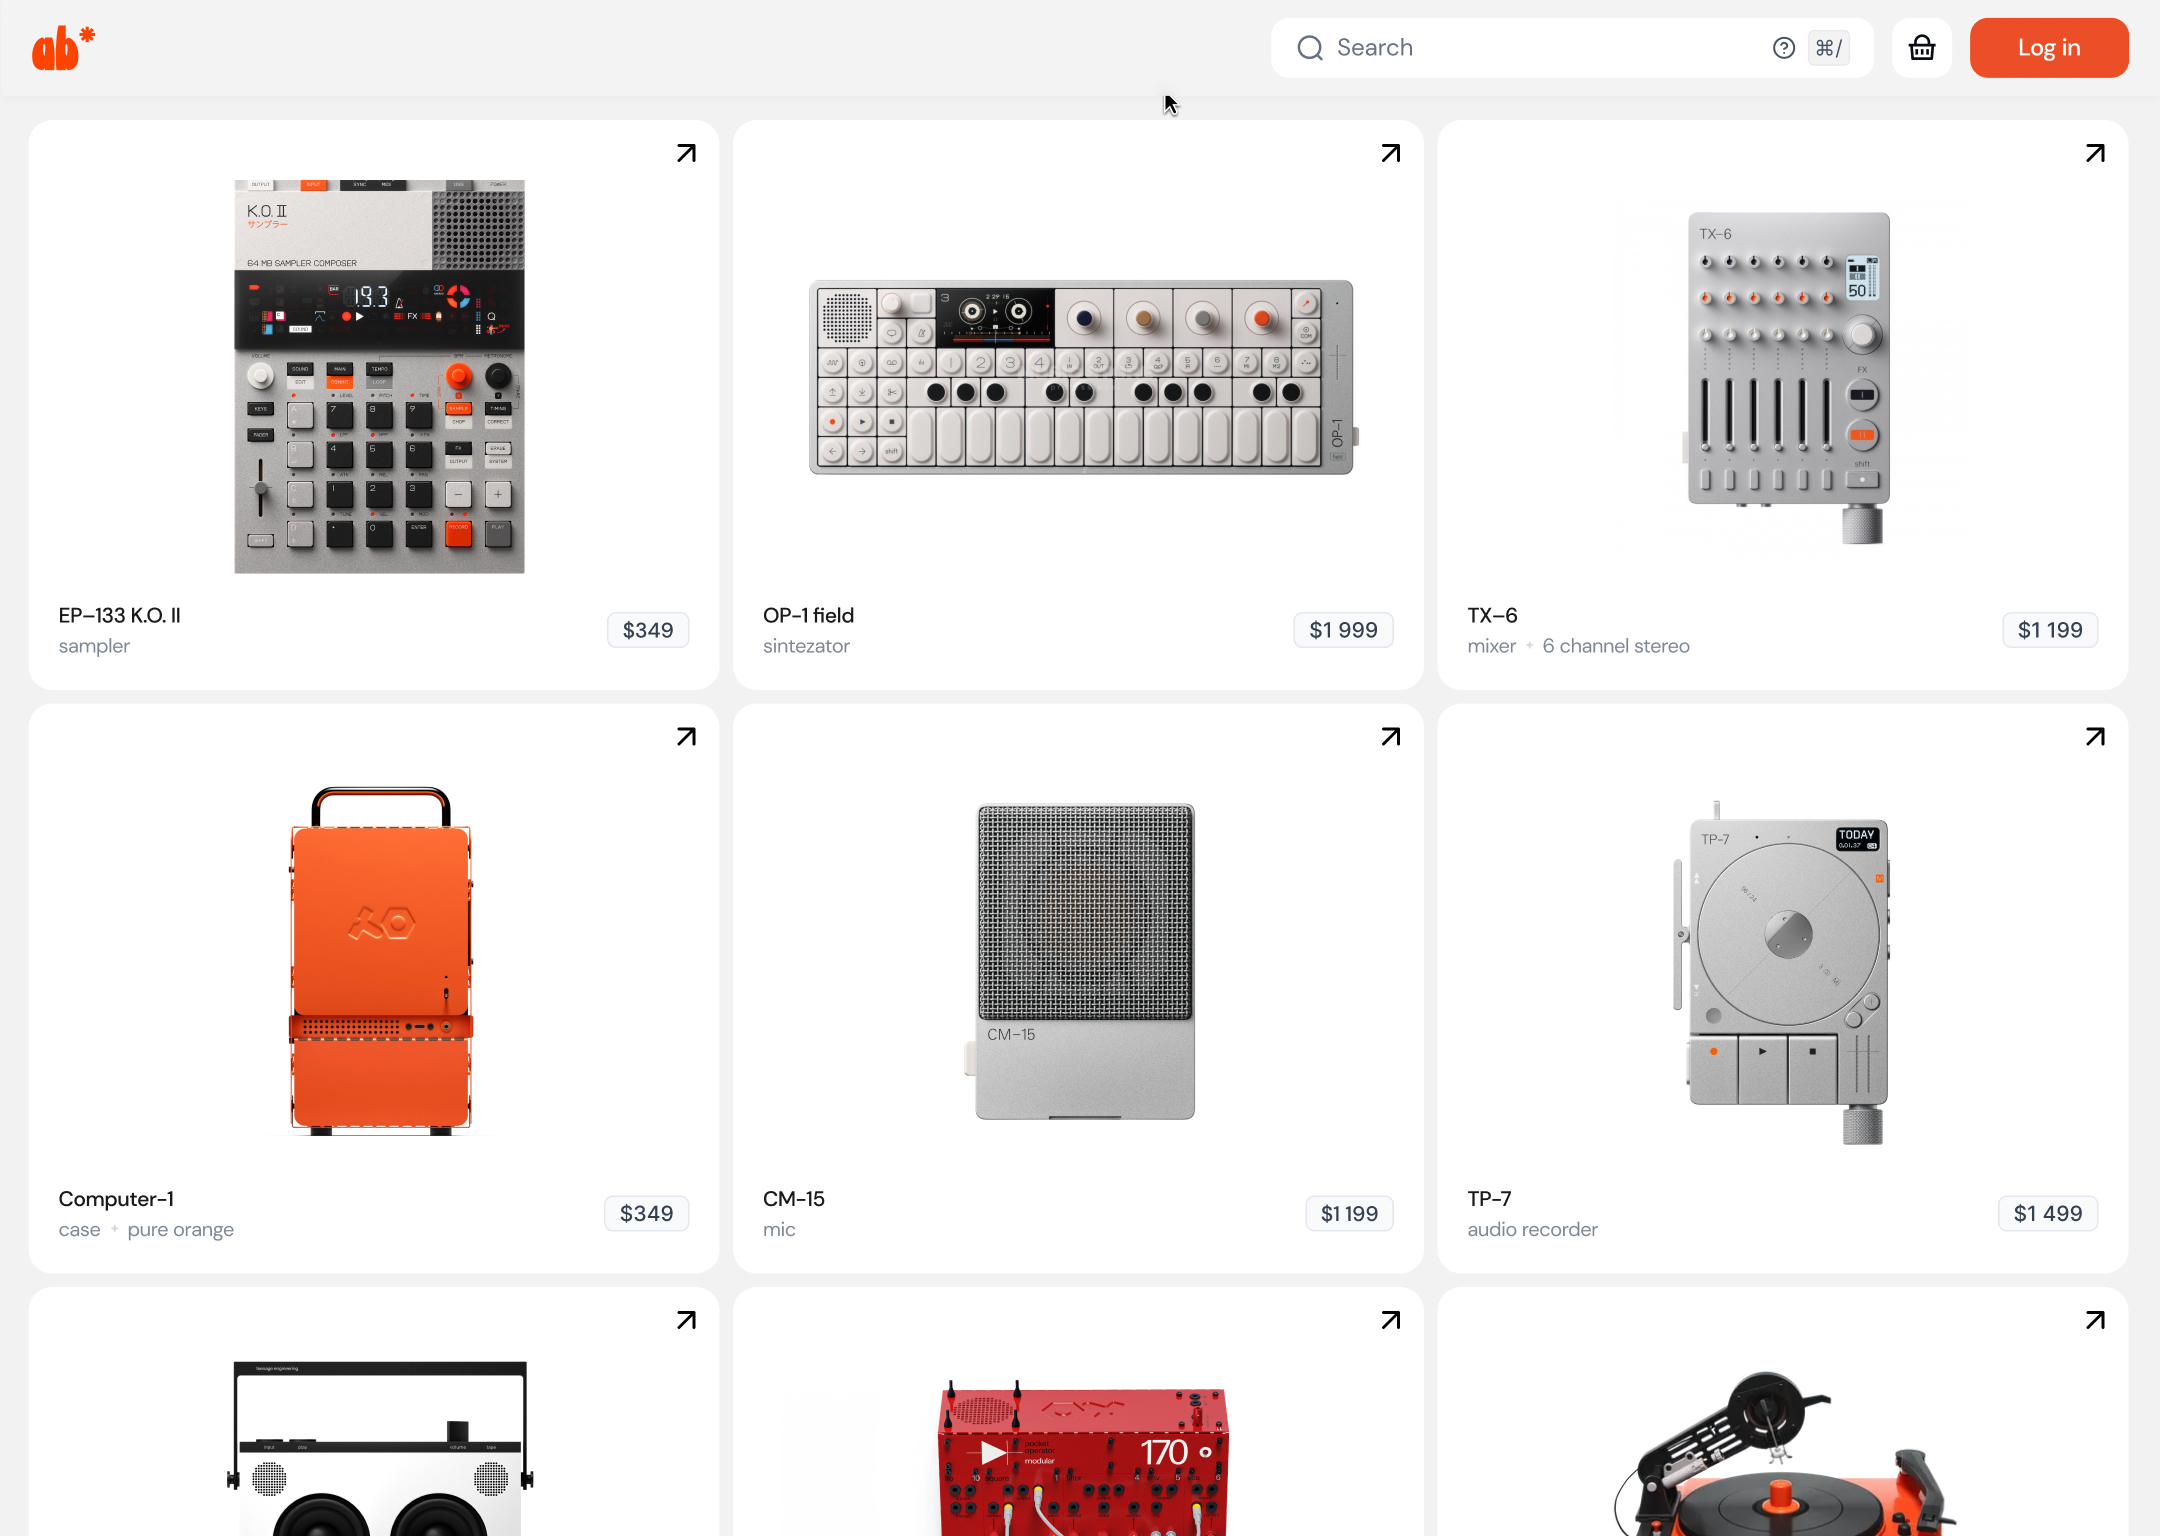Open CM–15 via arrow icon
Screen dimensions: 2160x1536
(1391, 737)
